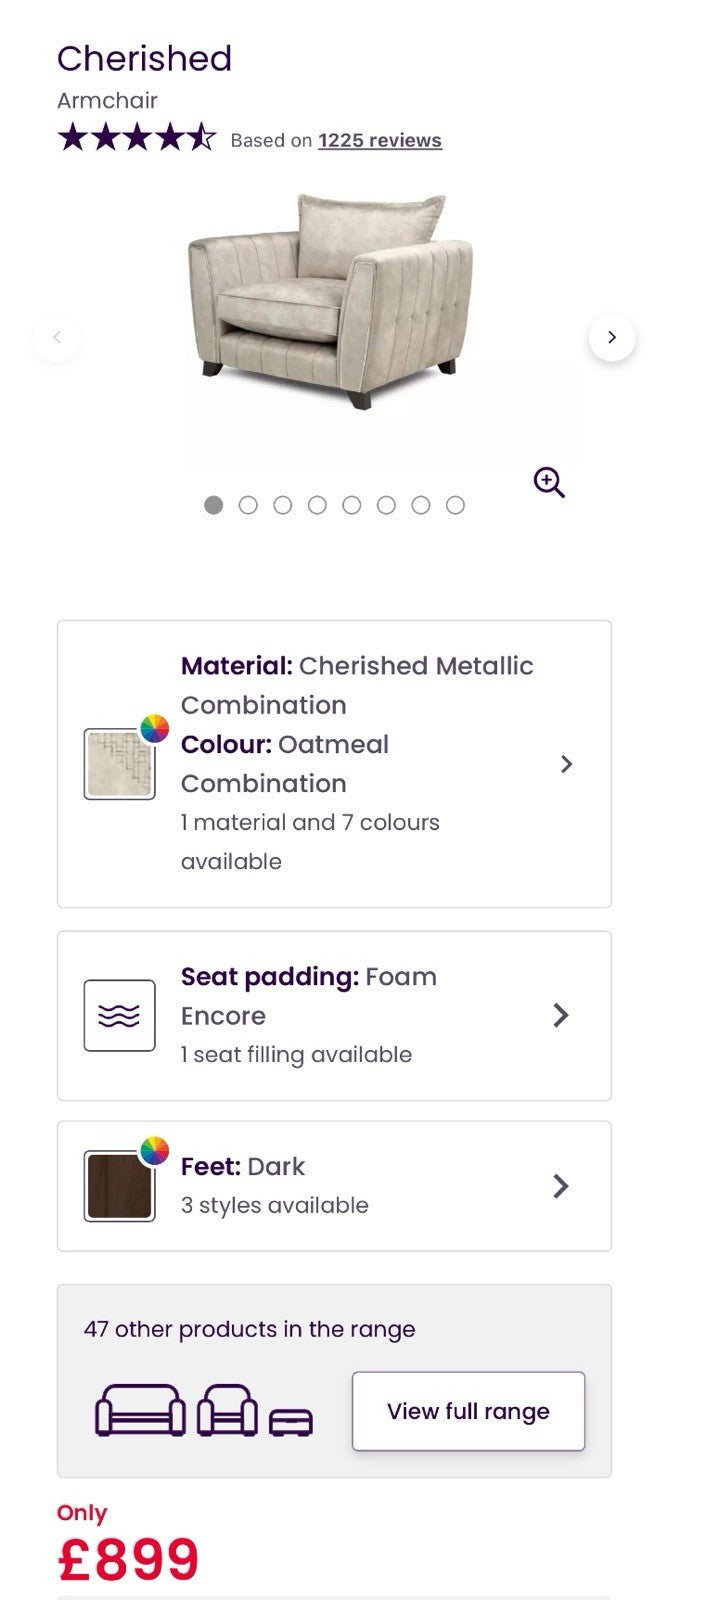Click the main armchair product image
The image size is (706, 1600).
click(330, 300)
